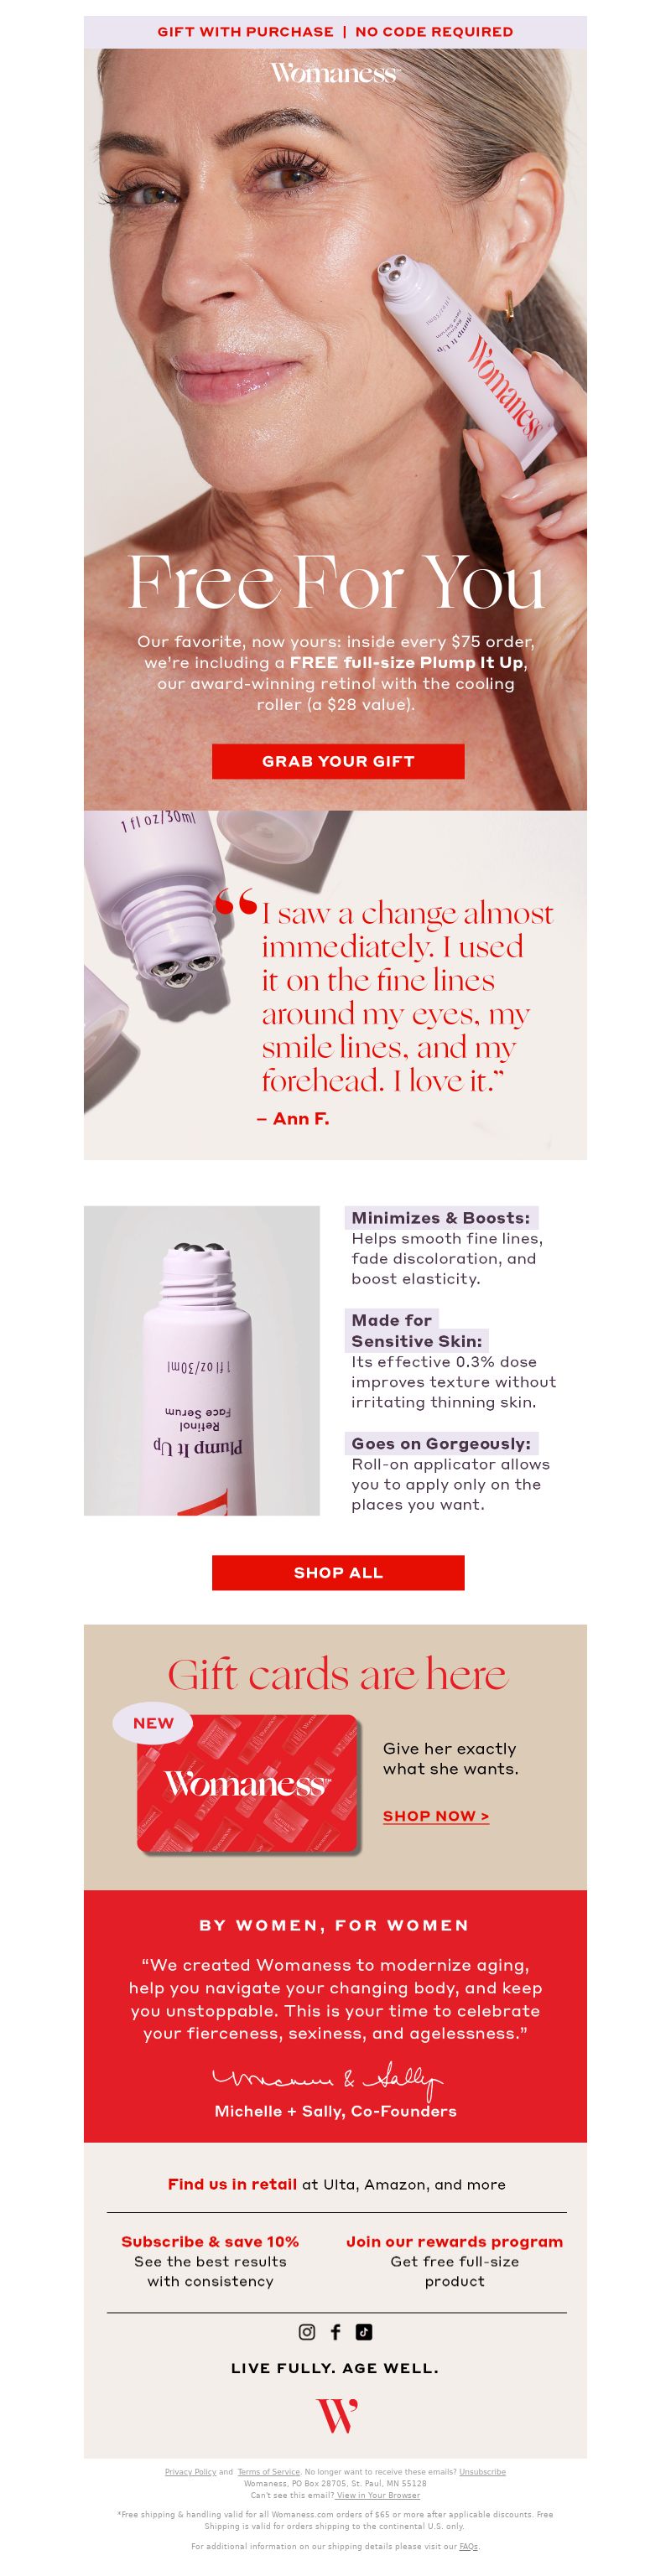Open the Instagram social icon
Image resolution: width=671 pixels, height=2576 pixels.
coord(307,2331)
